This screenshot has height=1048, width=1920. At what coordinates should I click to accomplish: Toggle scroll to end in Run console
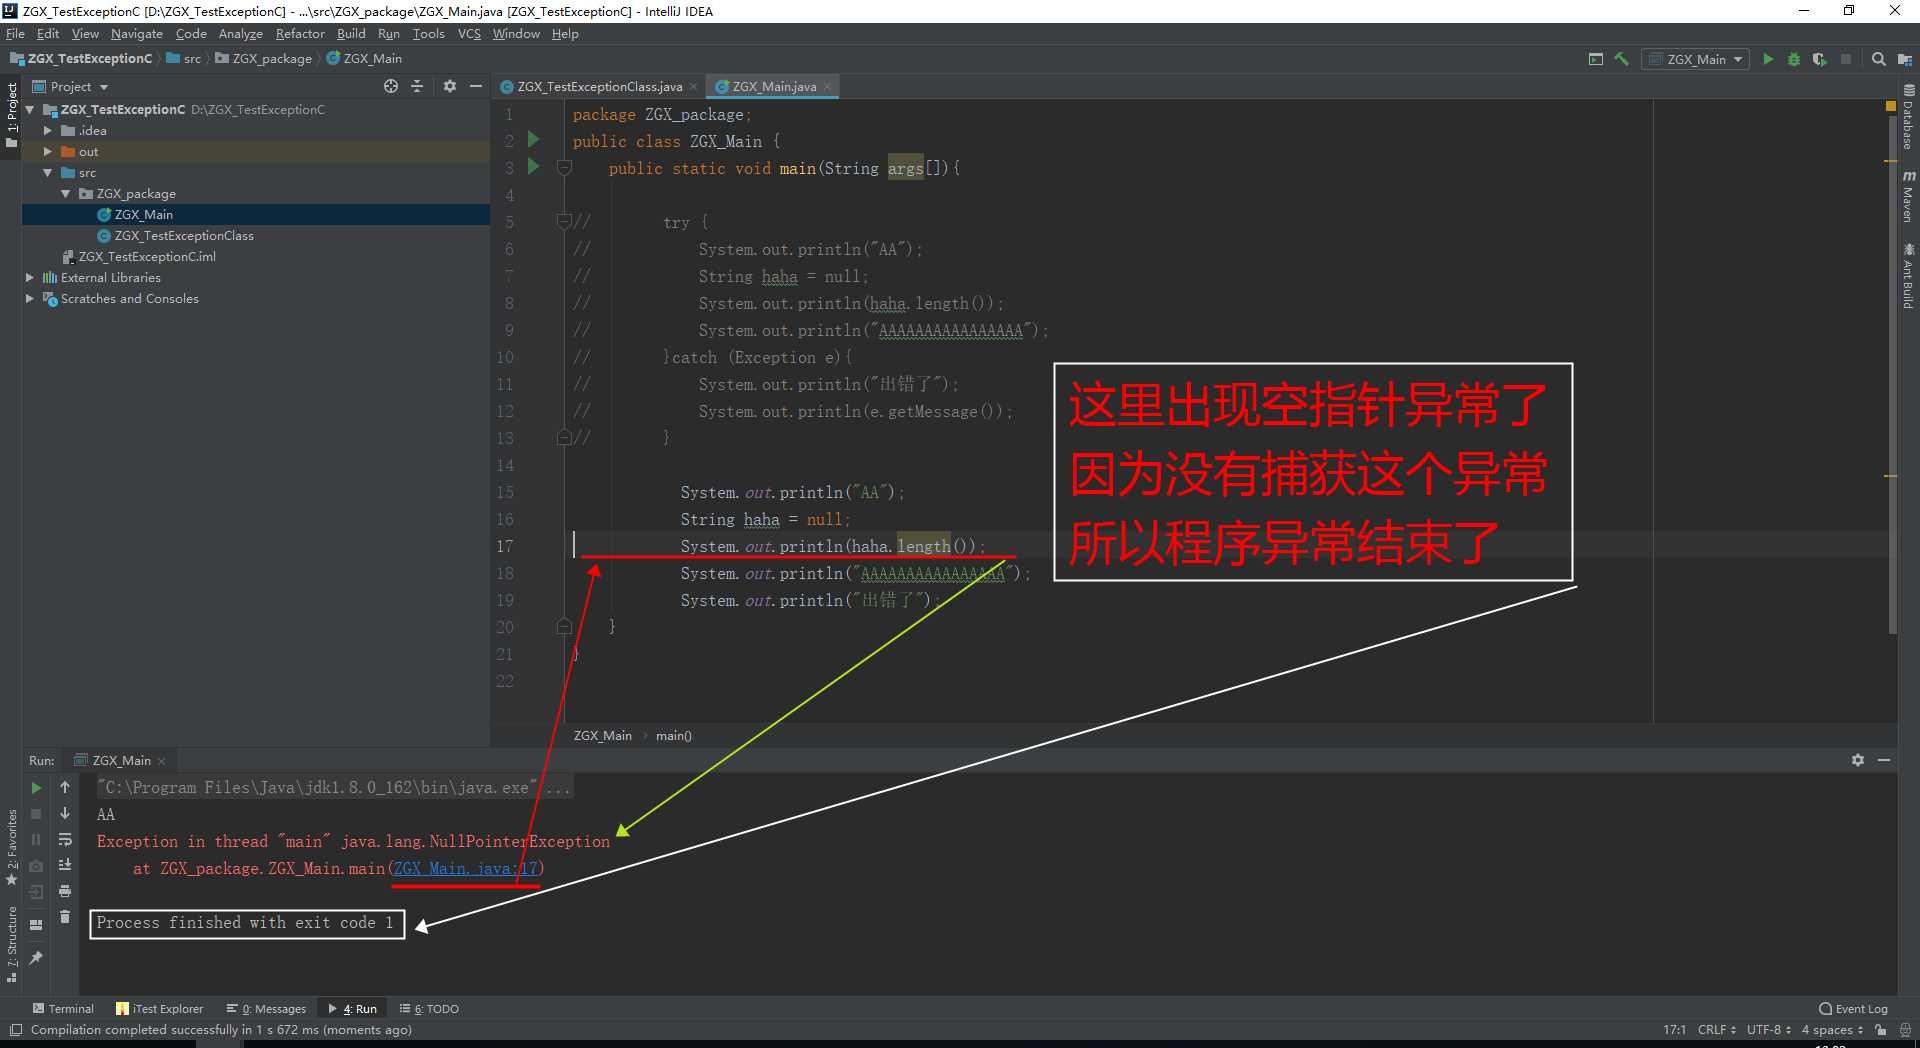(65, 865)
